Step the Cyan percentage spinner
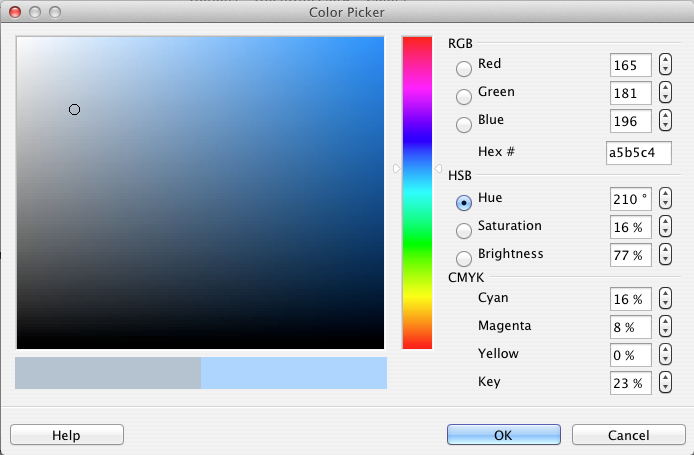 (x=665, y=299)
